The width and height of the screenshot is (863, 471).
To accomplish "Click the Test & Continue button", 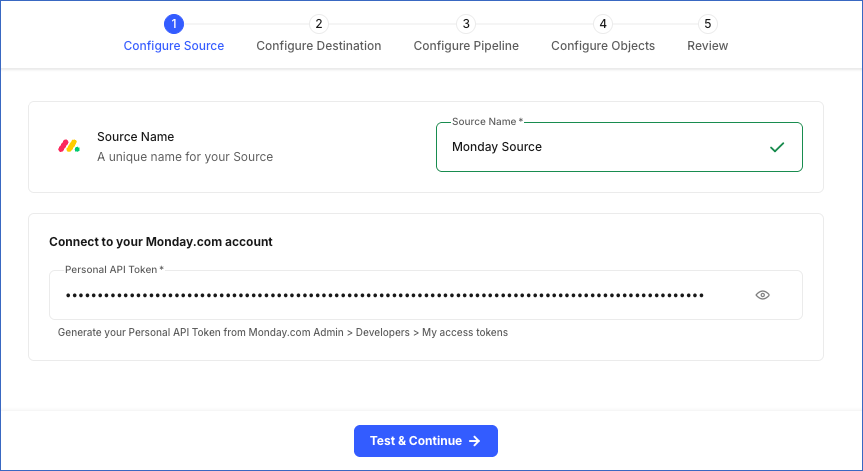I will coord(426,441).
